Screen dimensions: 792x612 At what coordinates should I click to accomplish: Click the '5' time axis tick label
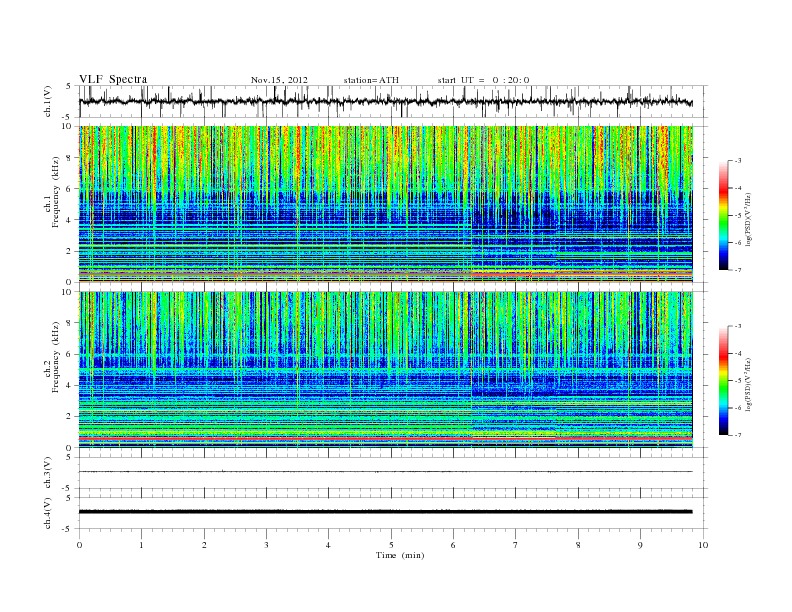(x=391, y=545)
